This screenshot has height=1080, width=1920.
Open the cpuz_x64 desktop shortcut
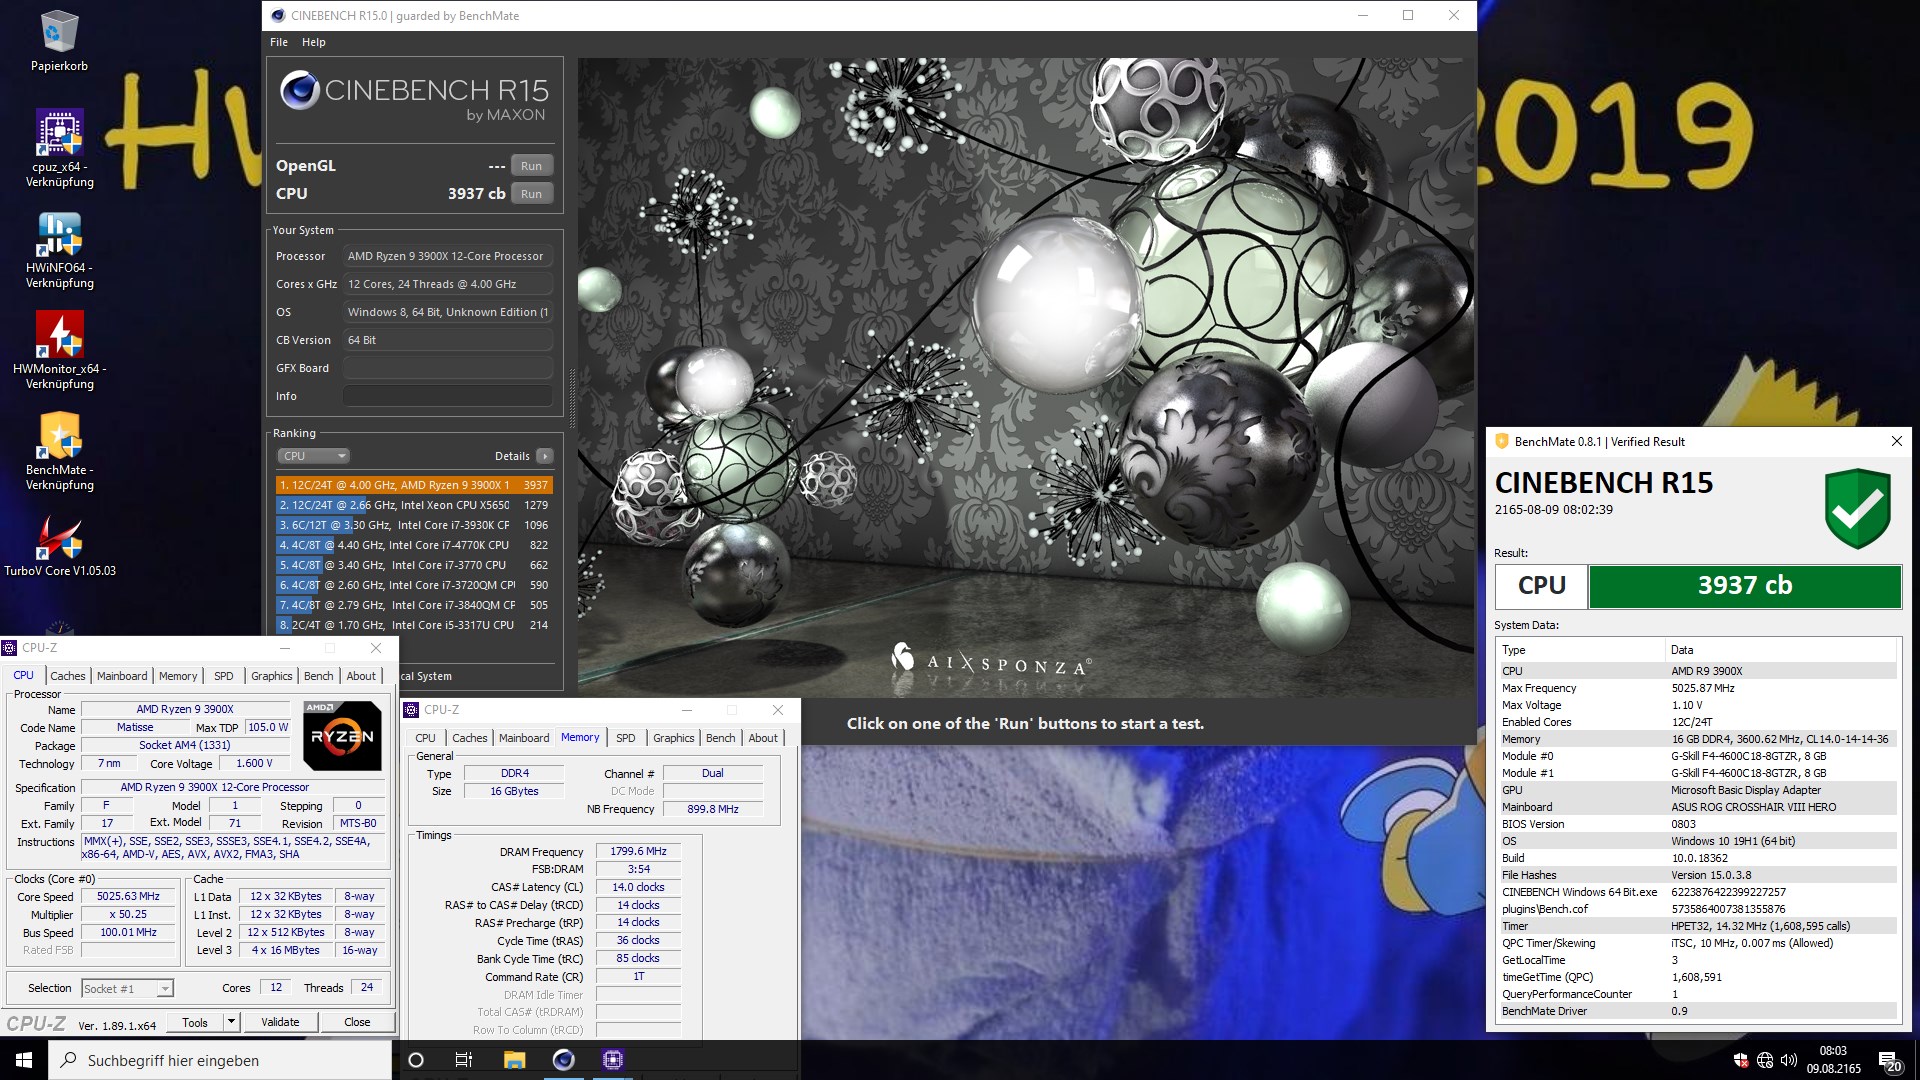tap(59, 149)
